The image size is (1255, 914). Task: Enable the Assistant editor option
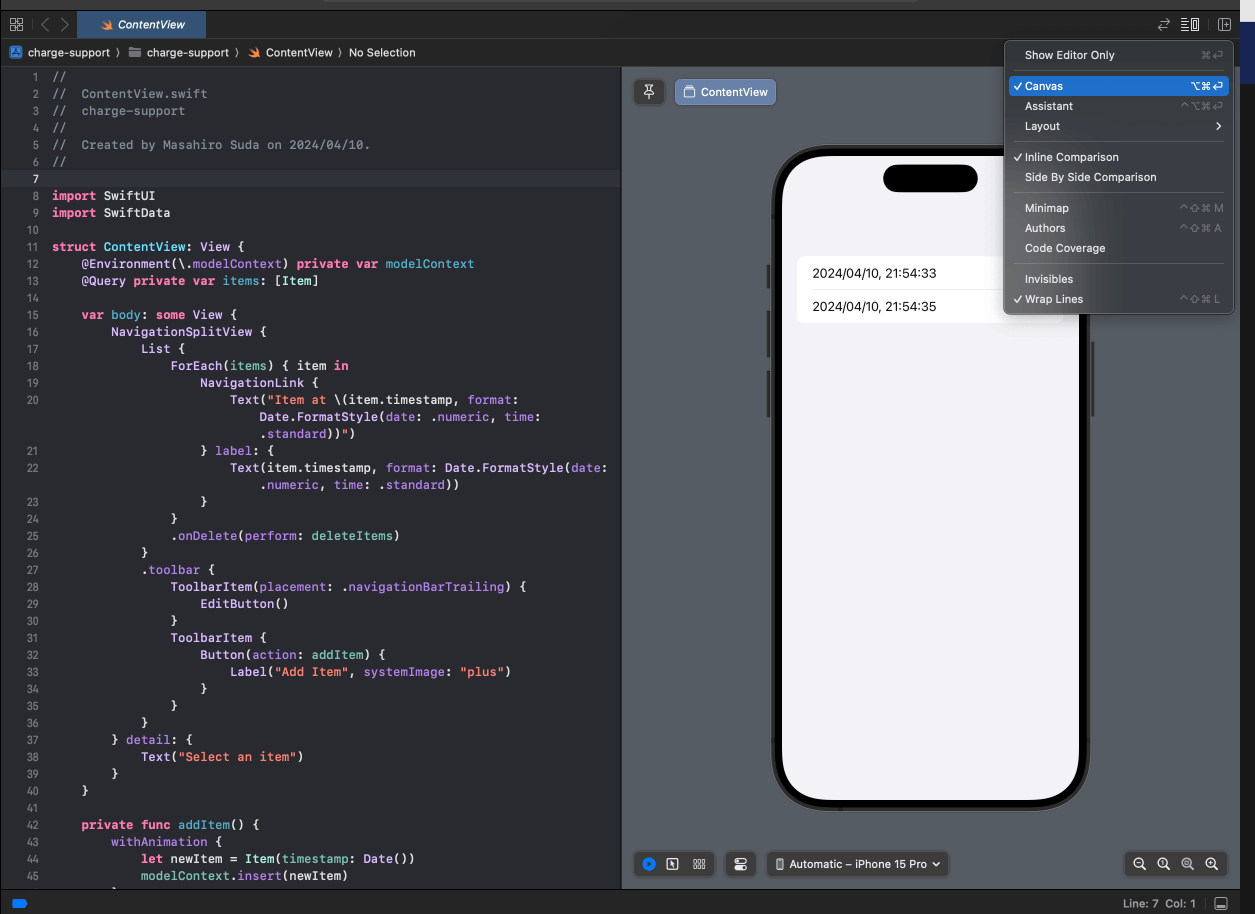pos(1119,106)
